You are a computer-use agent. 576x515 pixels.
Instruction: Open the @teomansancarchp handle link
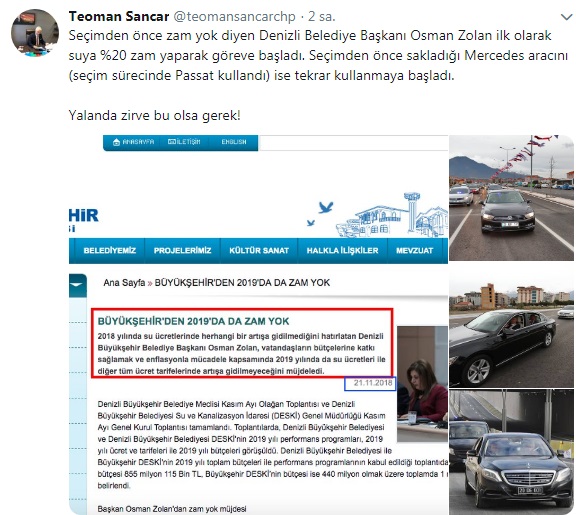pos(234,17)
